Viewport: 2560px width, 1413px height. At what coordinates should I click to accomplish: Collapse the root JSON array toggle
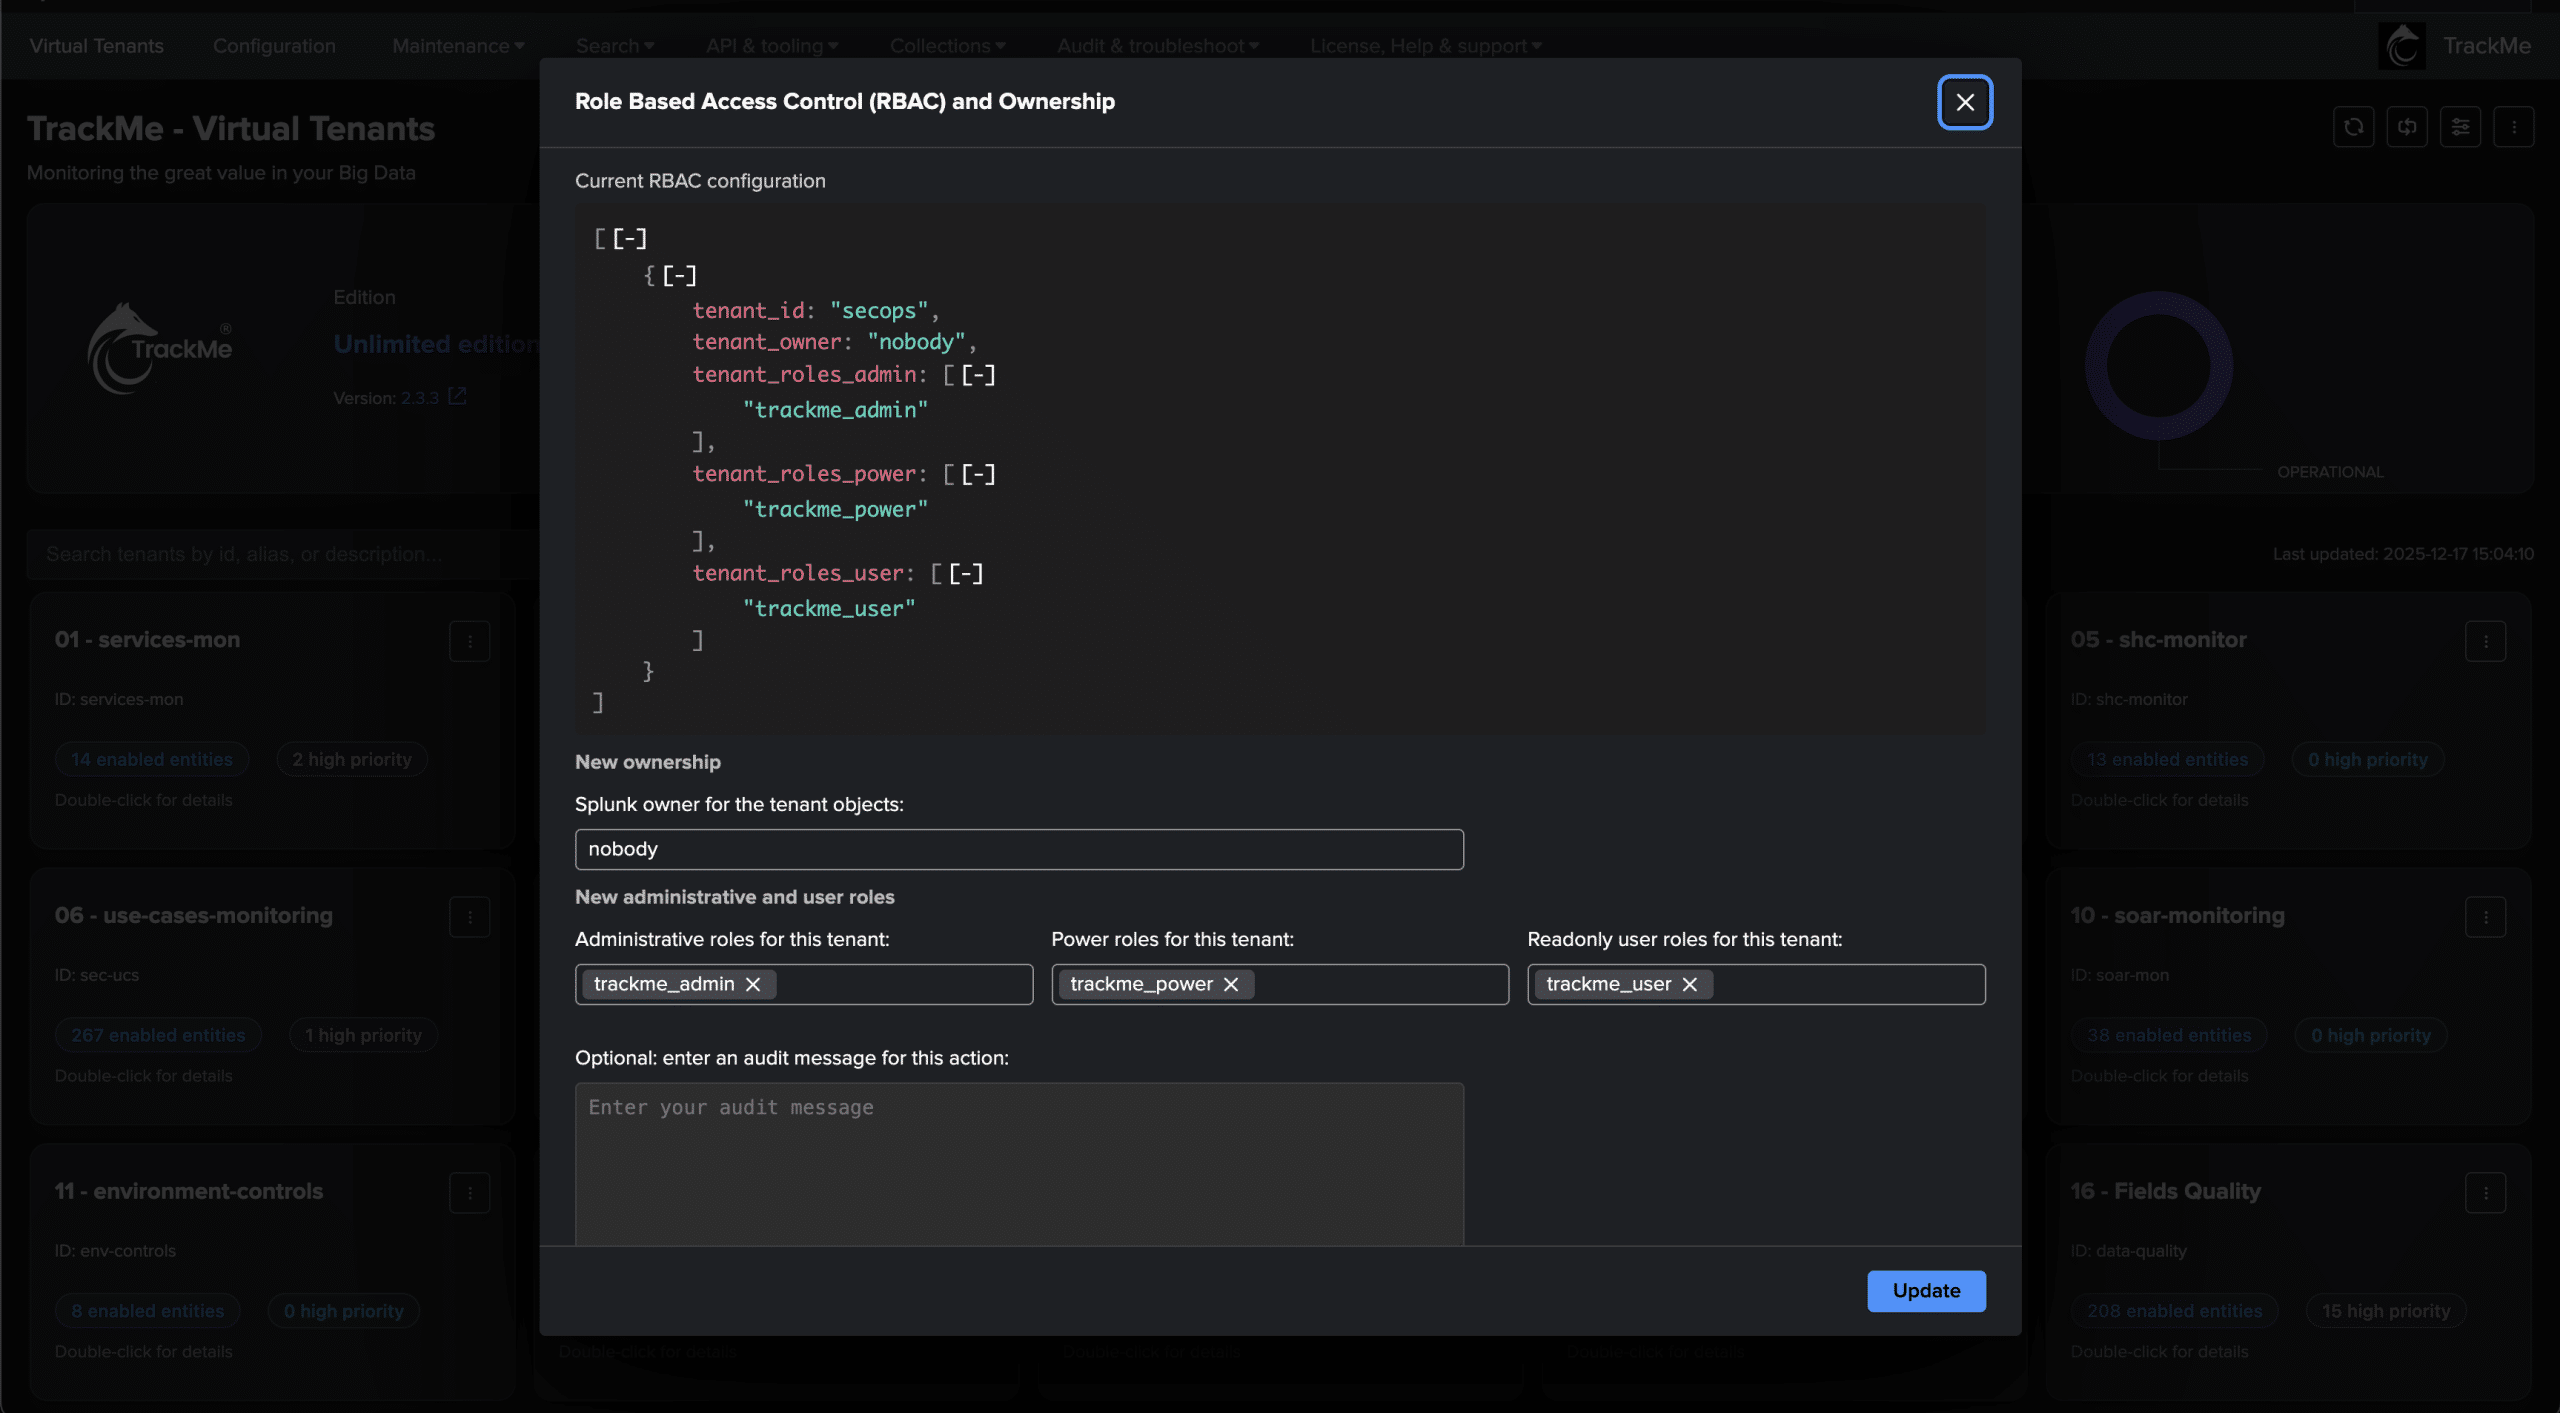[630, 238]
